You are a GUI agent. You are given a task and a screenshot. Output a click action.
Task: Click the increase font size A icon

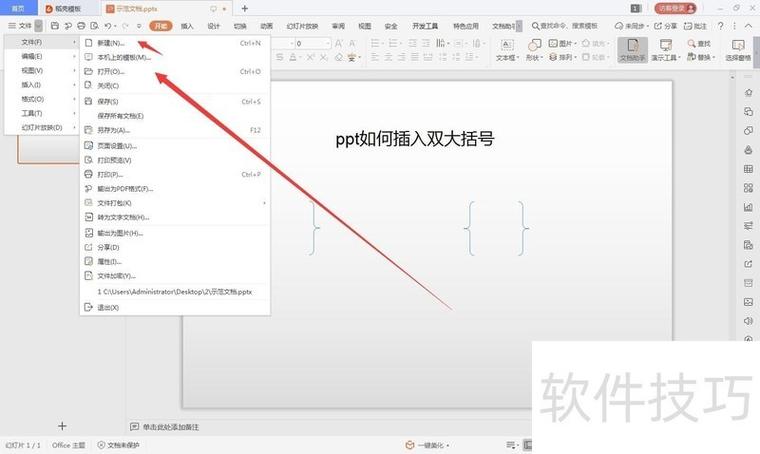pos(338,43)
